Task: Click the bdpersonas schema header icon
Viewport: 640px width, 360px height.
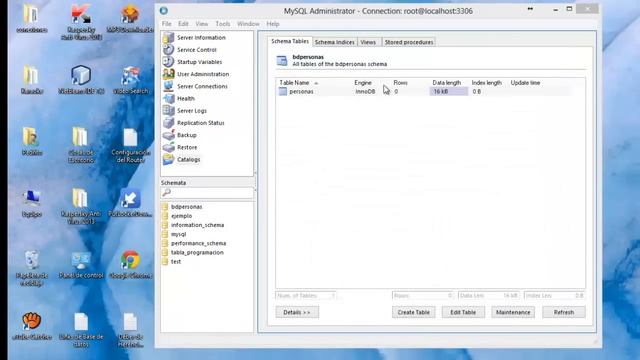Action: click(x=282, y=60)
